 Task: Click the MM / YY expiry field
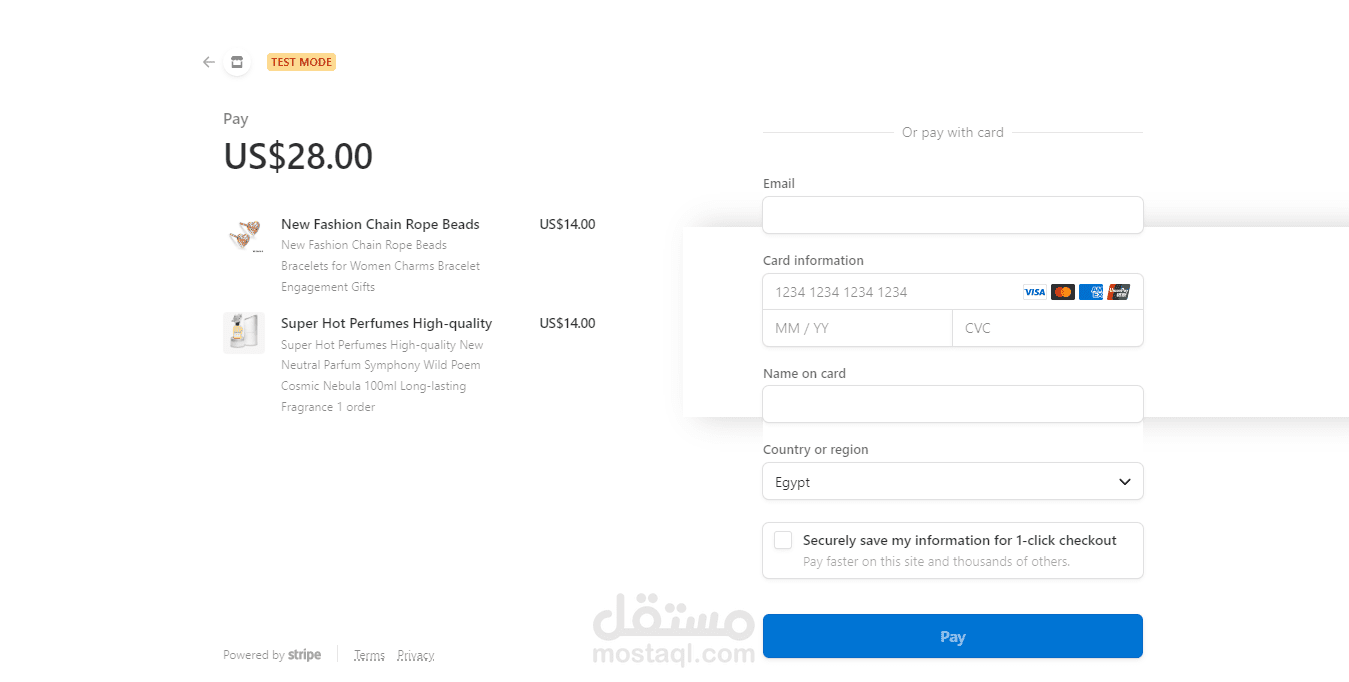pos(857,328)
